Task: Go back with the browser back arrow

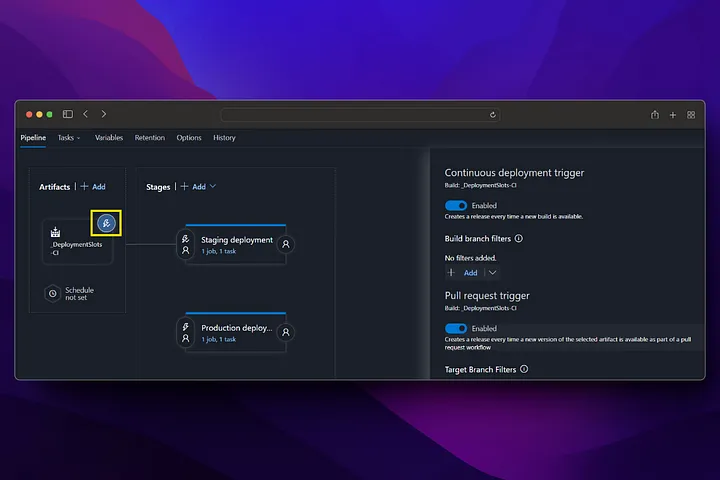Action: 85,114
